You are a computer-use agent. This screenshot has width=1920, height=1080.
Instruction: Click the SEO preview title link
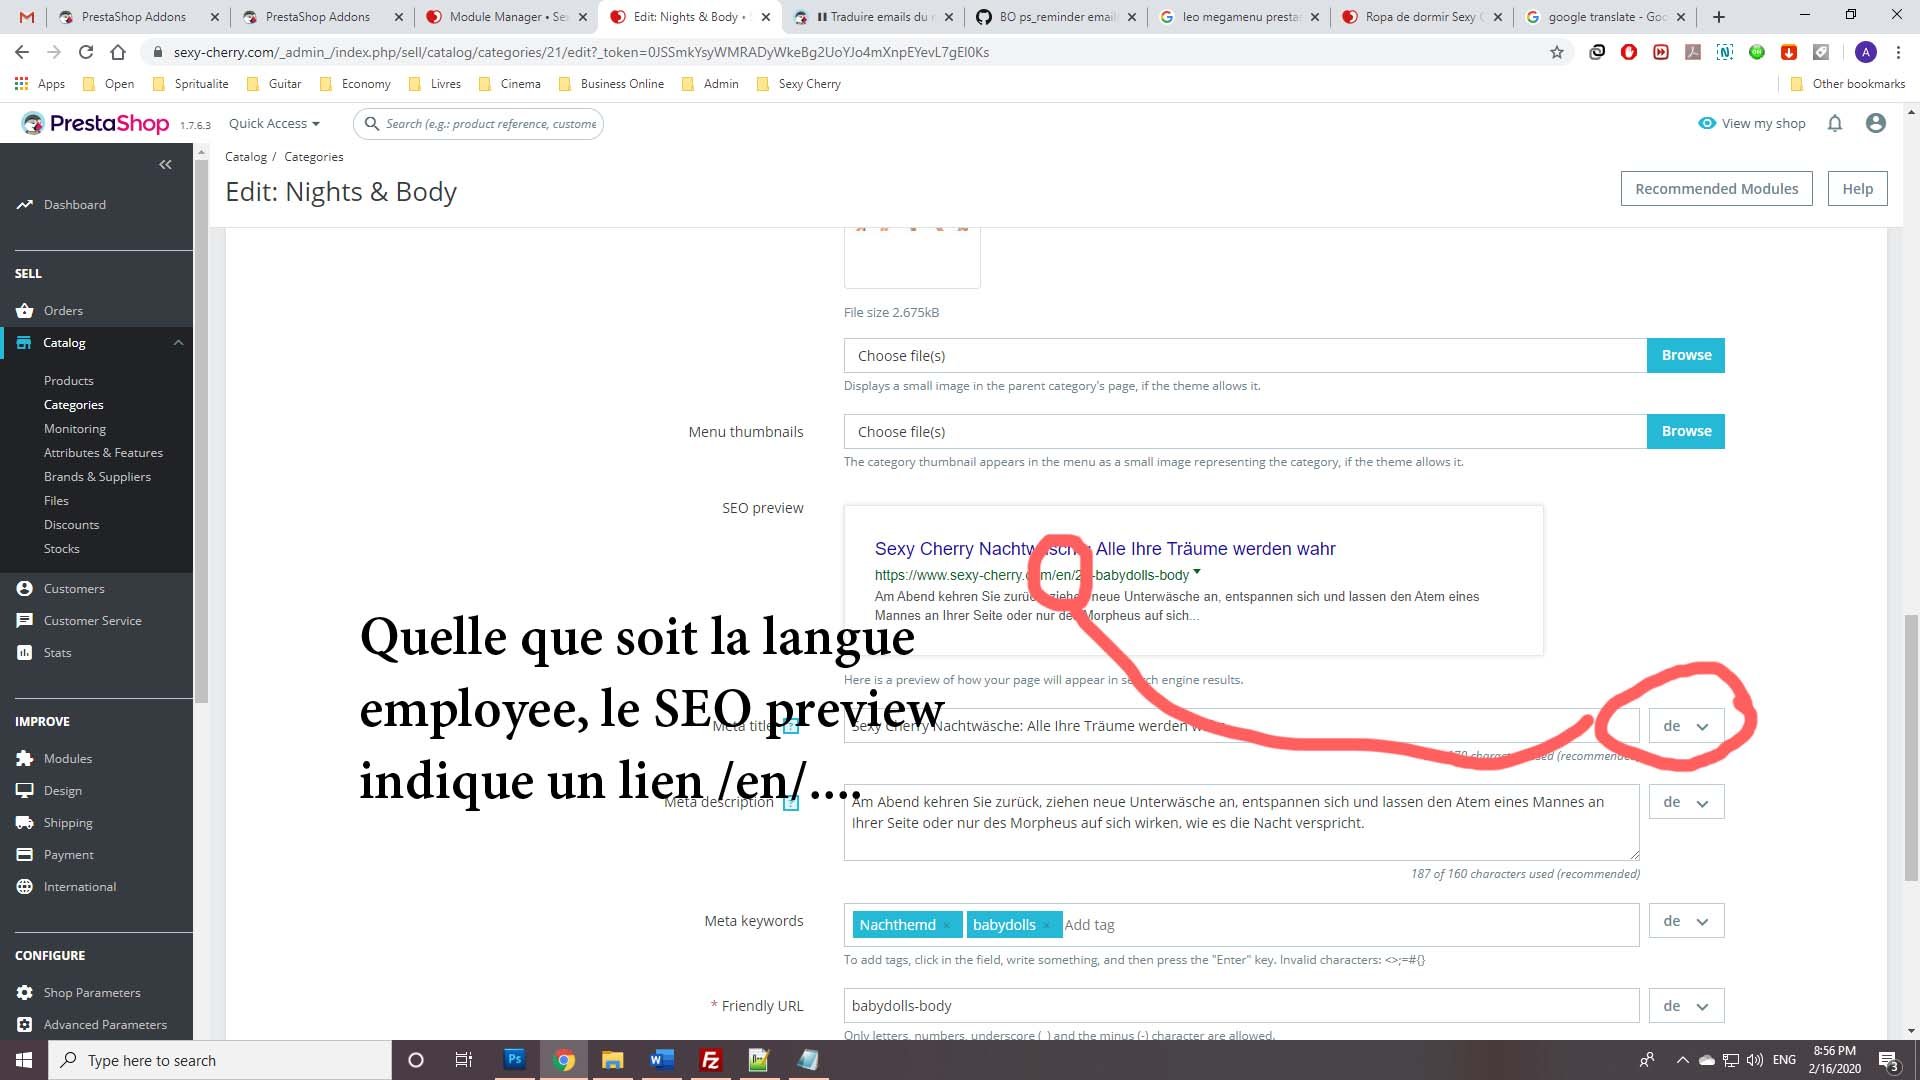click(1104, 548)
